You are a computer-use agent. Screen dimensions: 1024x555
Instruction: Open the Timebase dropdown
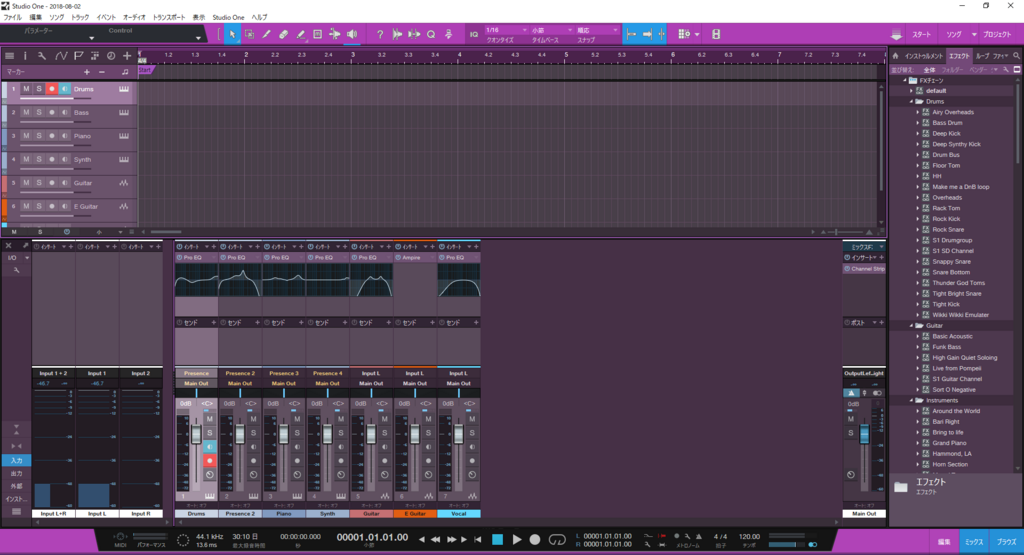tap(551, 30)
